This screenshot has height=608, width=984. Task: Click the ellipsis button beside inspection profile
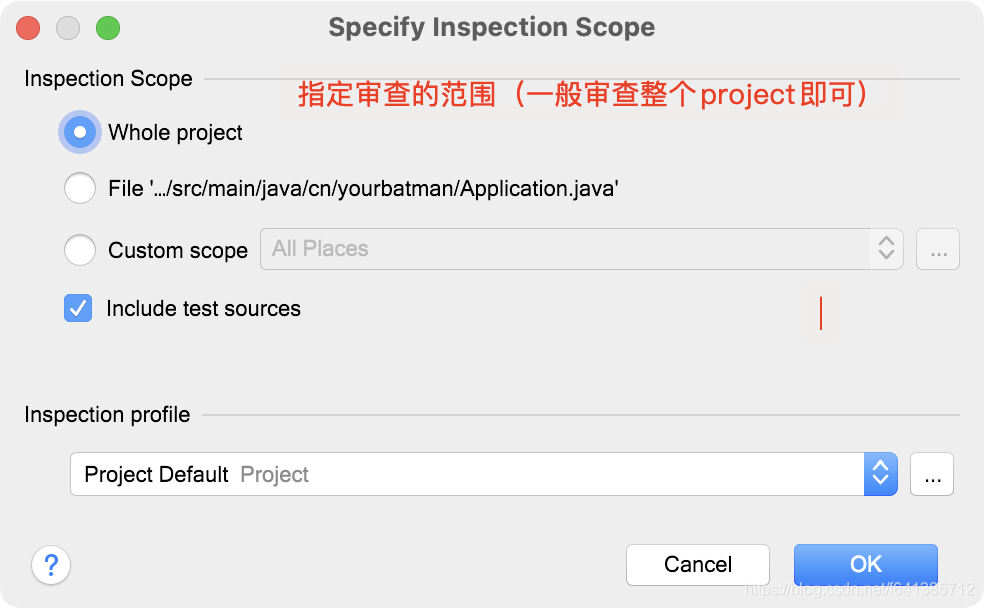932,475
